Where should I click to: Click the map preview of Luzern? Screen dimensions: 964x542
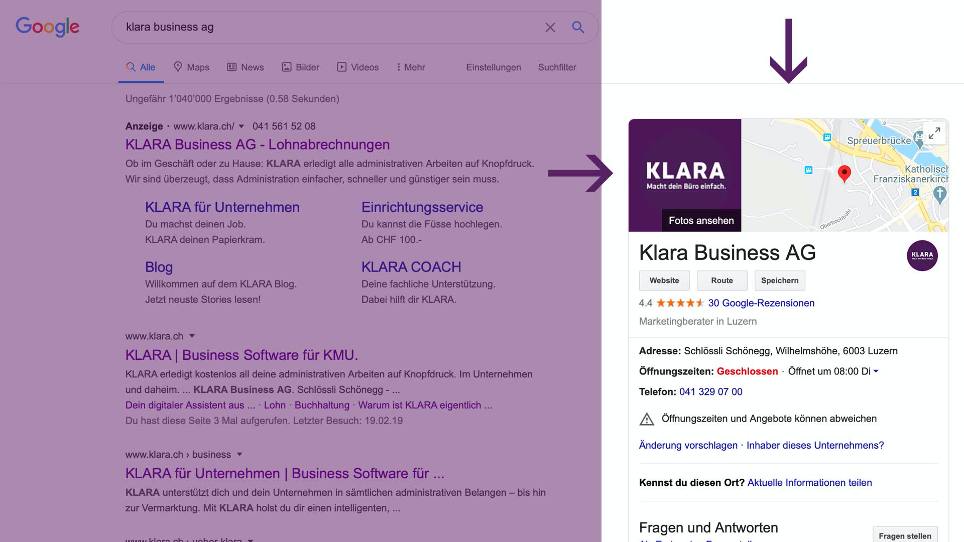[845, 175]
